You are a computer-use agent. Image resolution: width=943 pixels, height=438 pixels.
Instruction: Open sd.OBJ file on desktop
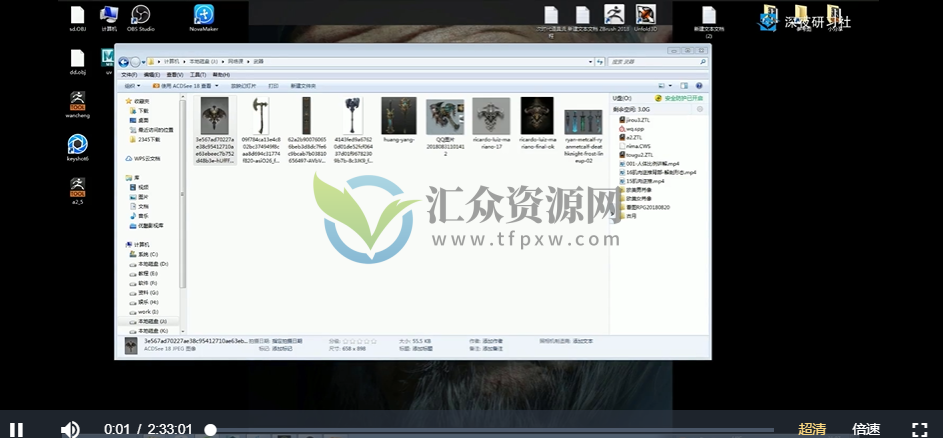[x=78, y=19]
